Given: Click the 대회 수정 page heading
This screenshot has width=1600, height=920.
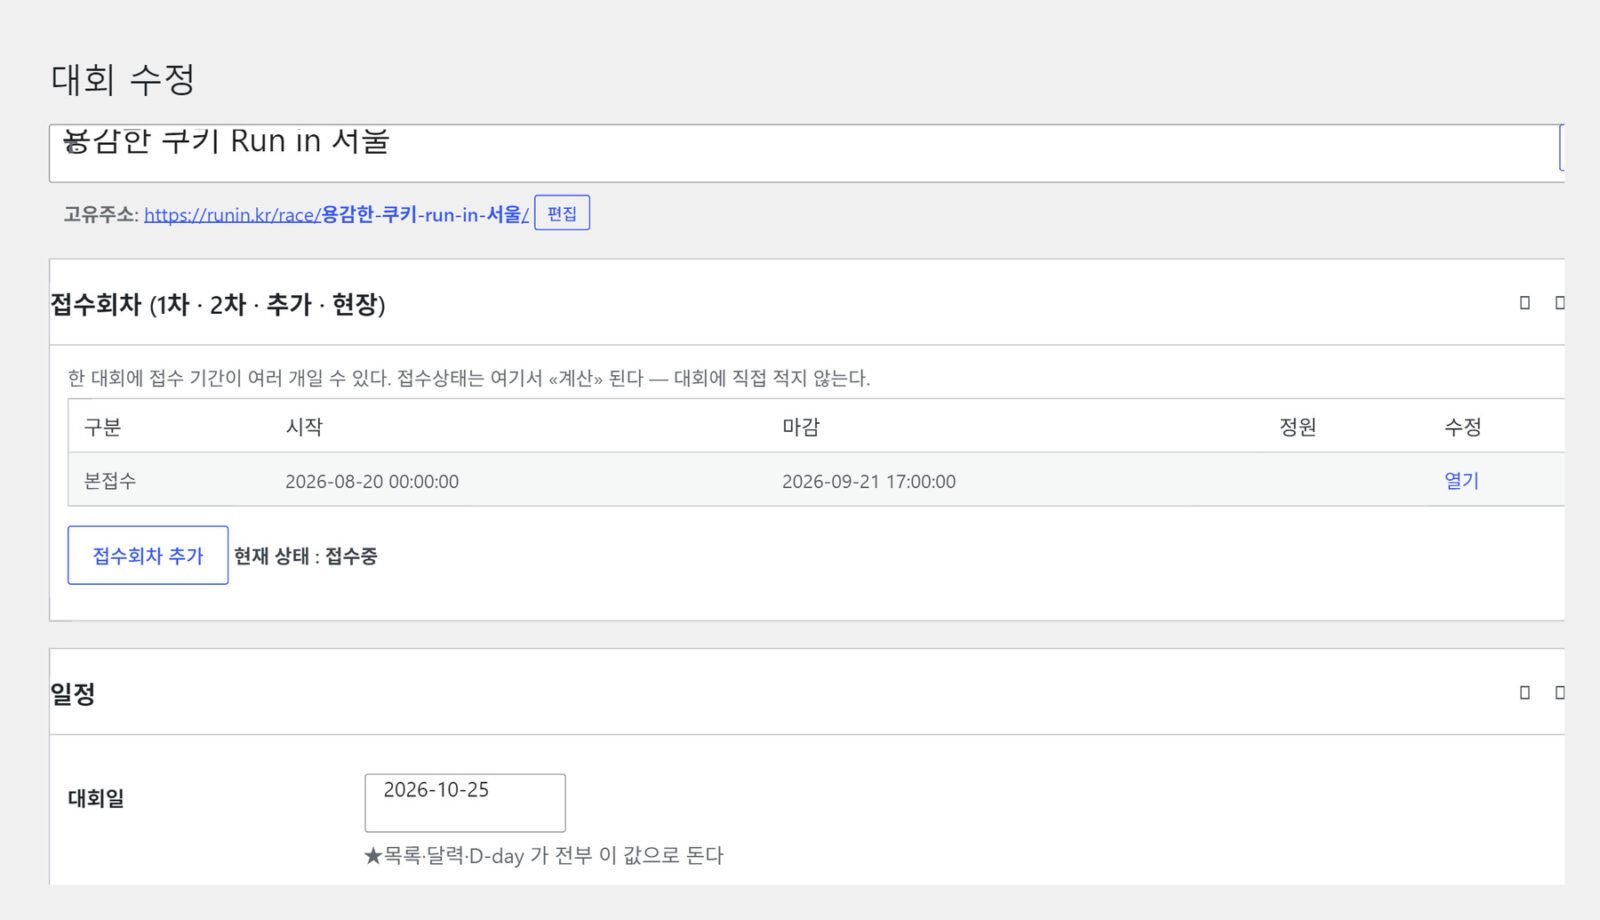Looking at the screenshot, I should click(x=123, y=79).
